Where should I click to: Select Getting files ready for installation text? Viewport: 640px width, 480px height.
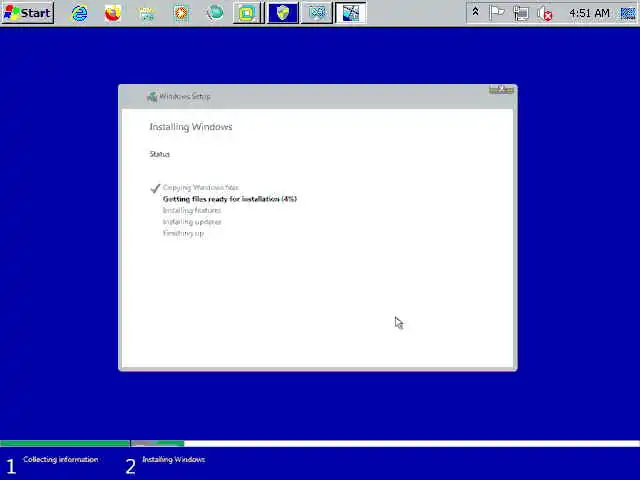point(230,199)
